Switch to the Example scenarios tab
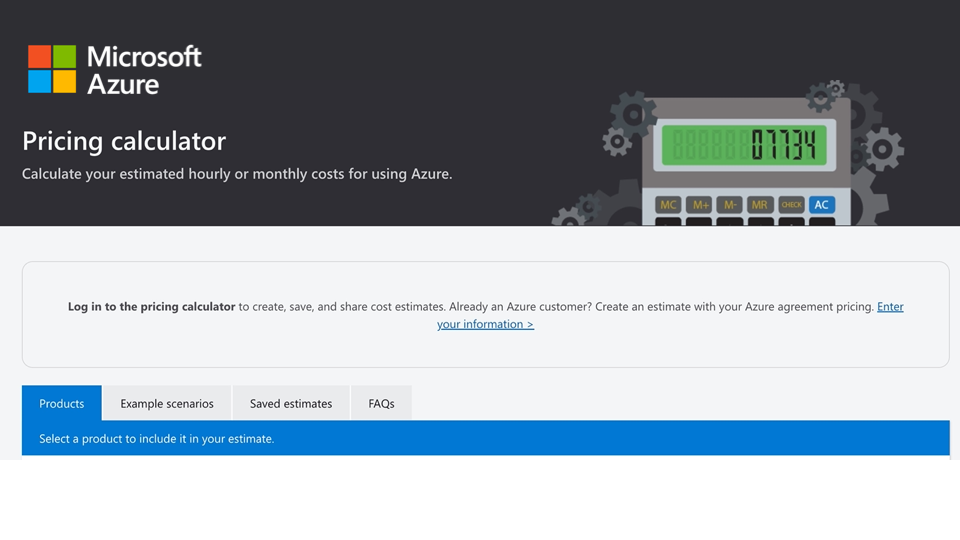The image size is (960, 540). 167,403
